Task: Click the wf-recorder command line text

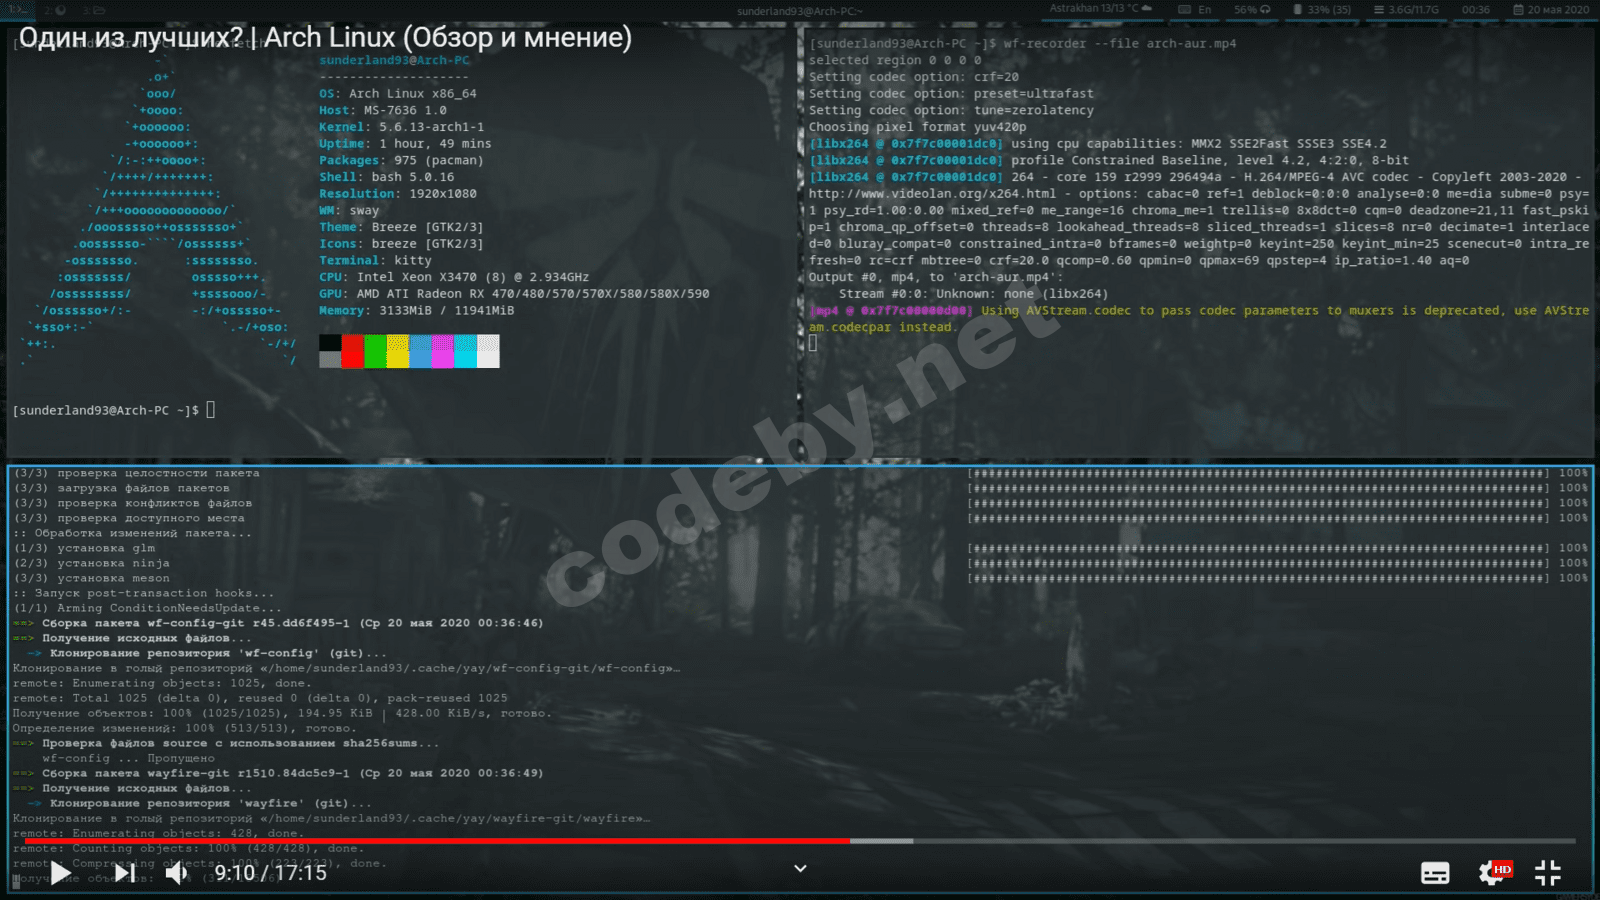Action: [1119, 44]
